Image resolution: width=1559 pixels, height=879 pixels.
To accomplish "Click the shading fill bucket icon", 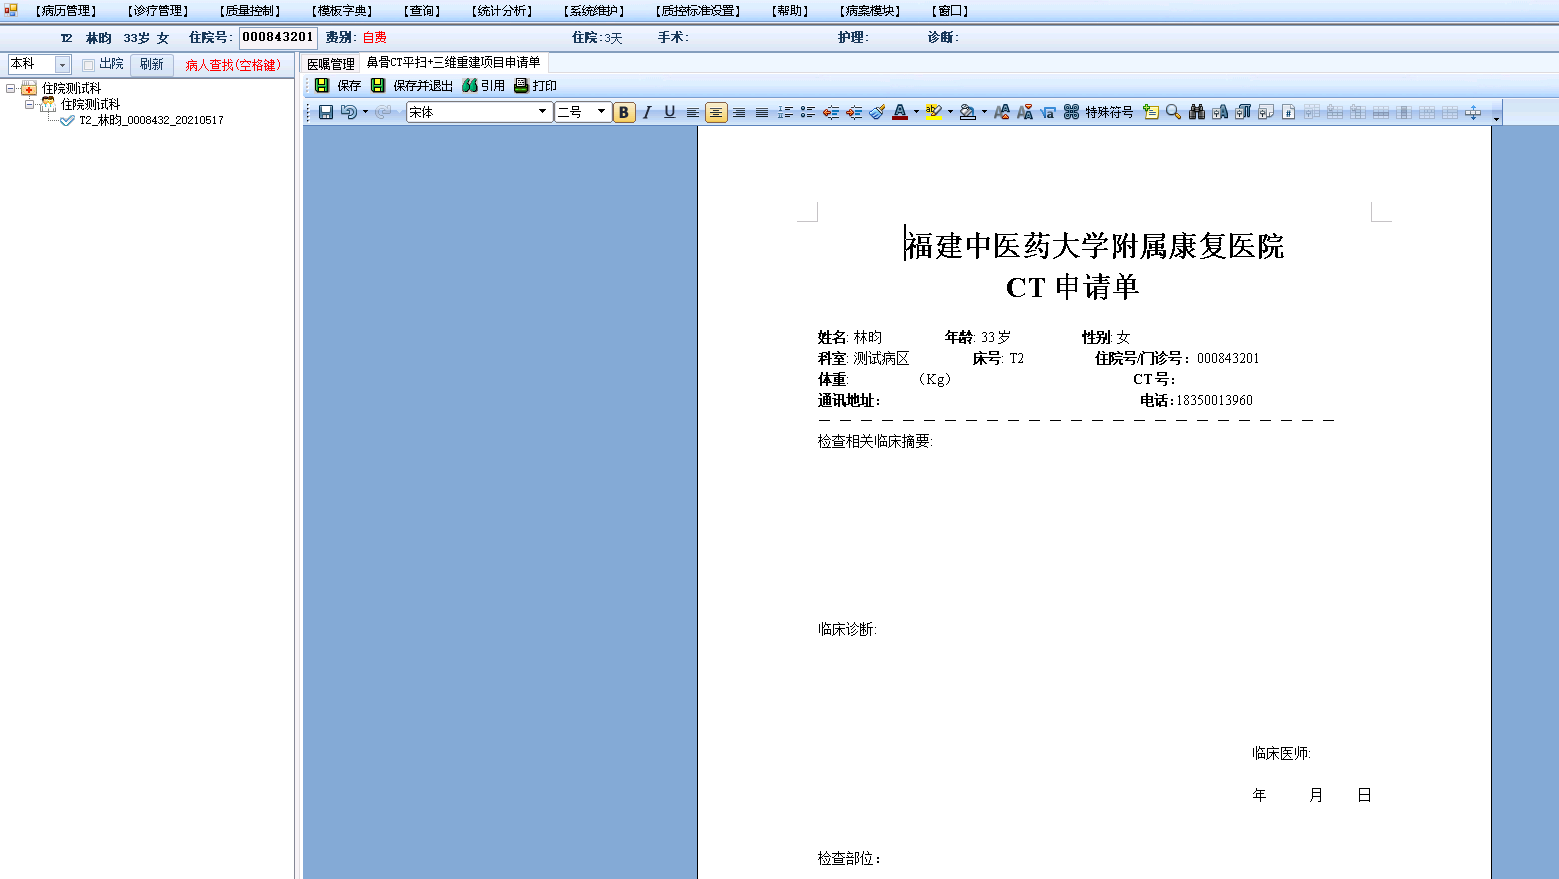I will (x=968, y=112).
